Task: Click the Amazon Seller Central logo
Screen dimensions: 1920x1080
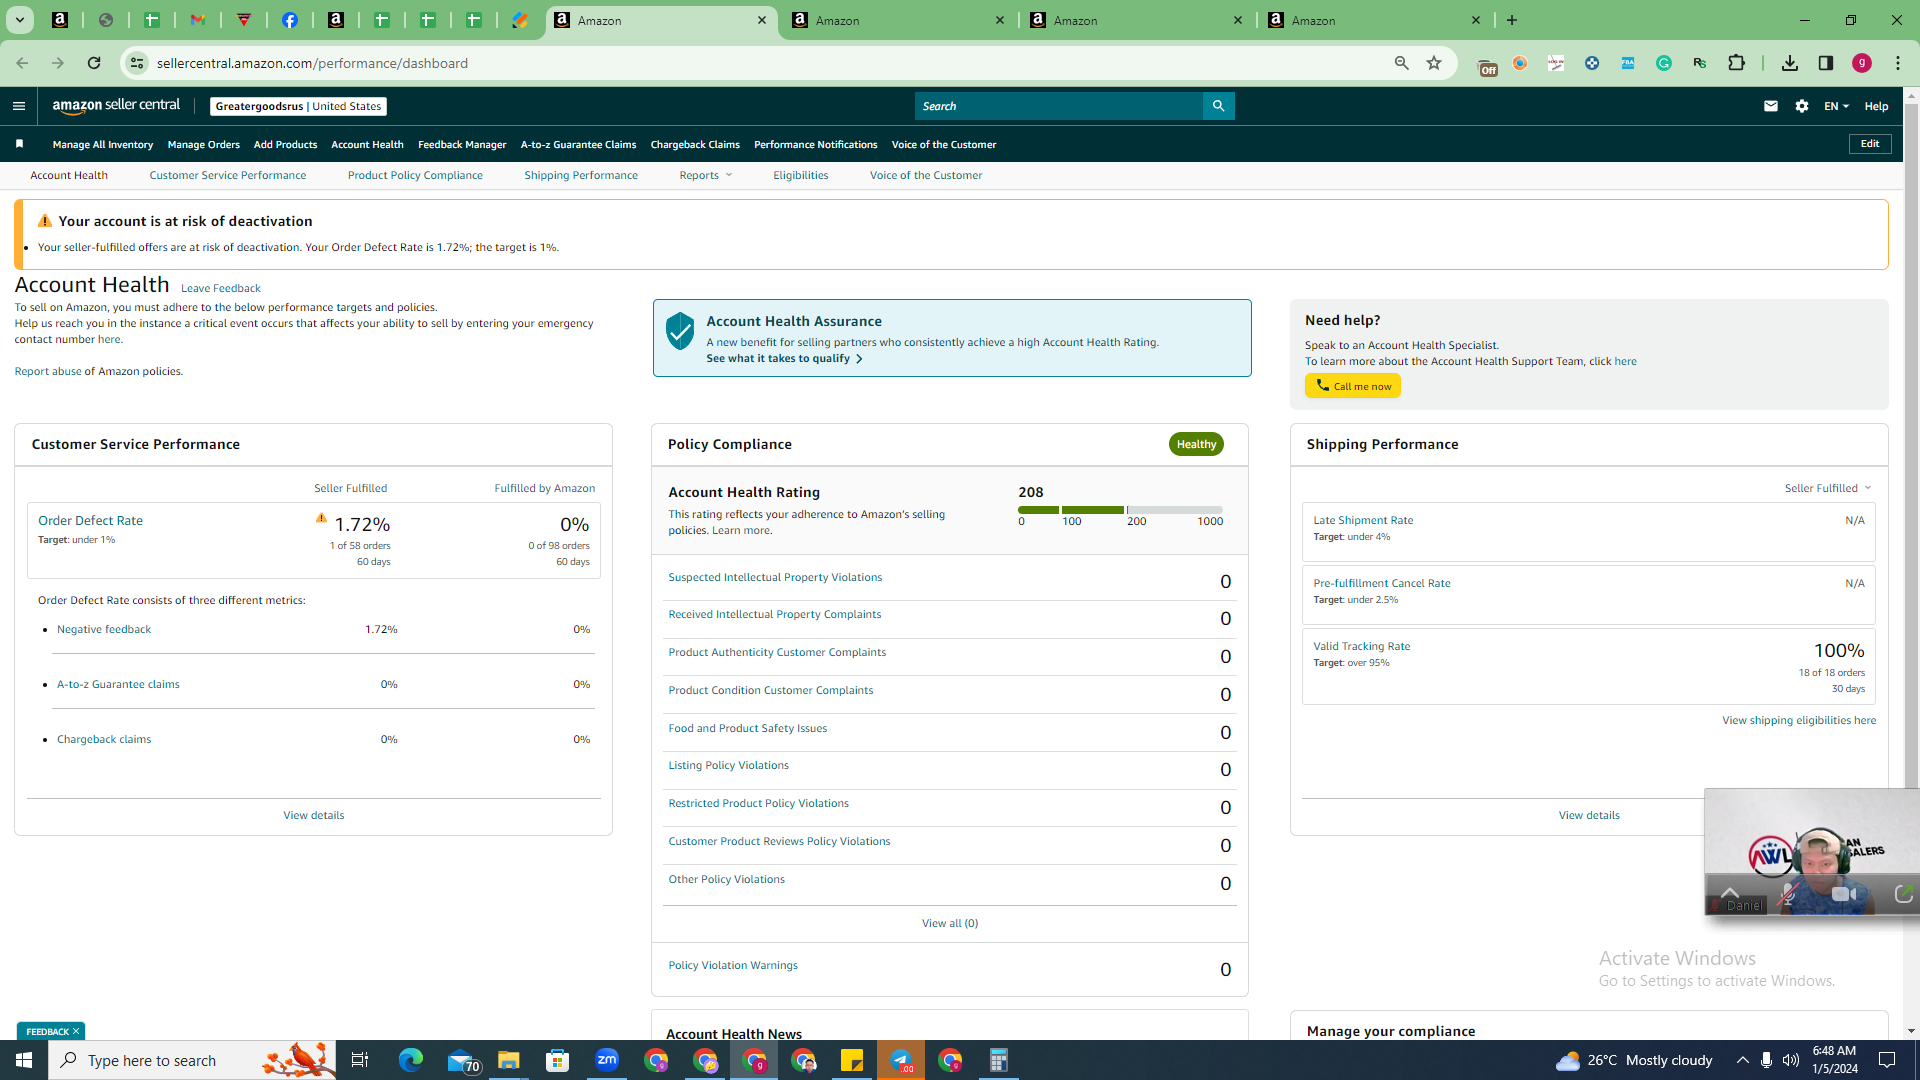Action: [116, 106]
